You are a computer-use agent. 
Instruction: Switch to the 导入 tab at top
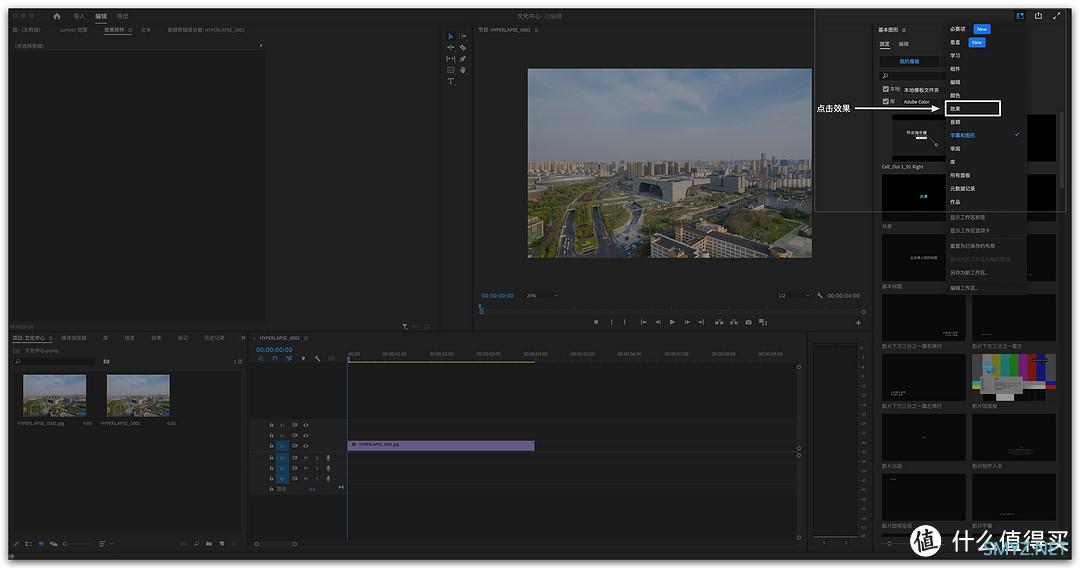[x=79, y=16]
